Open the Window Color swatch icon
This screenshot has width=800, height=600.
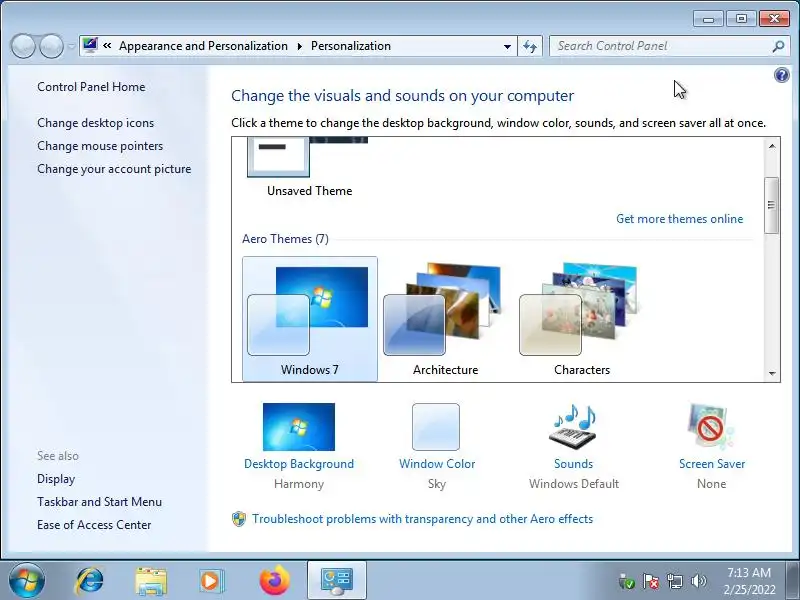pos(436,427)
